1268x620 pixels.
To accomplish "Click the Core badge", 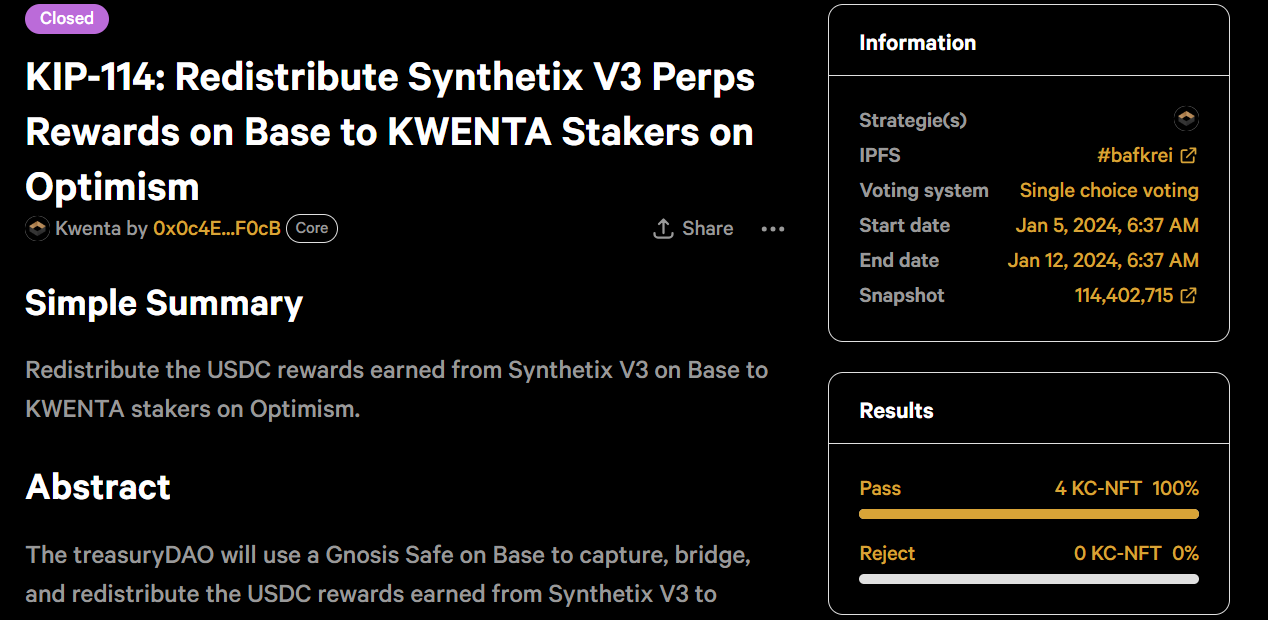I will (x=312, y=228).
